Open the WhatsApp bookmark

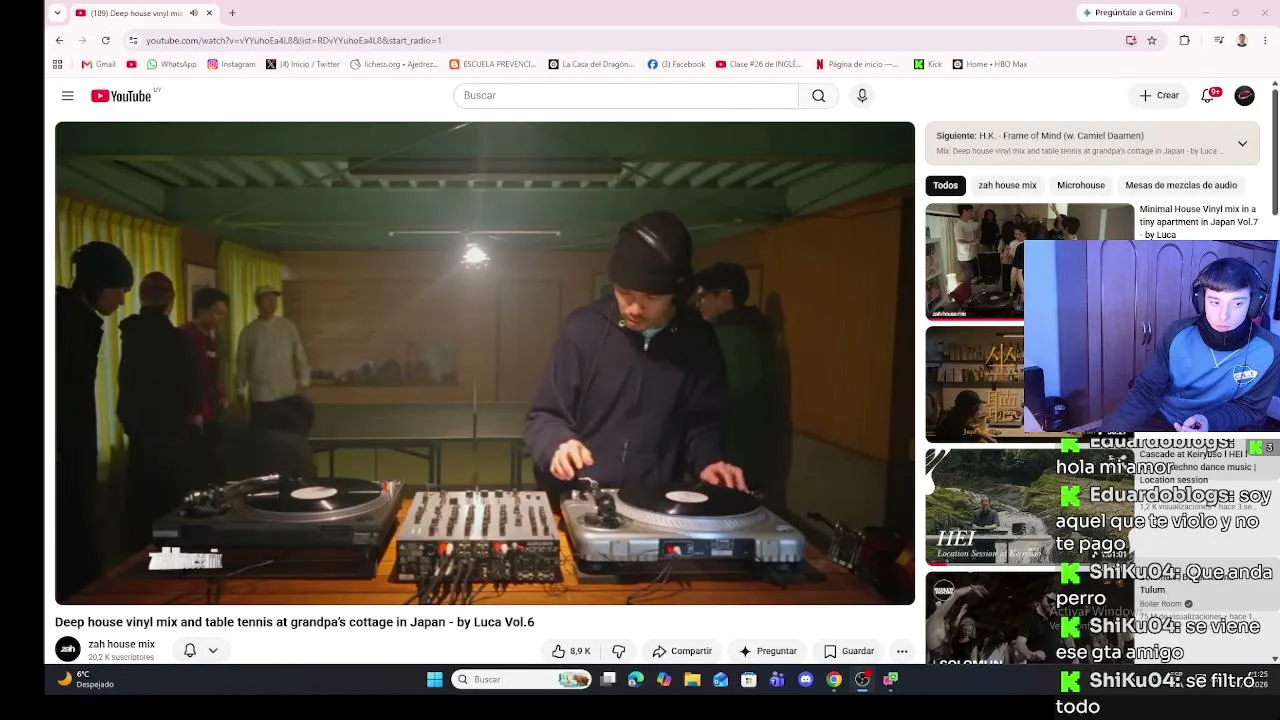coord(171,64)
